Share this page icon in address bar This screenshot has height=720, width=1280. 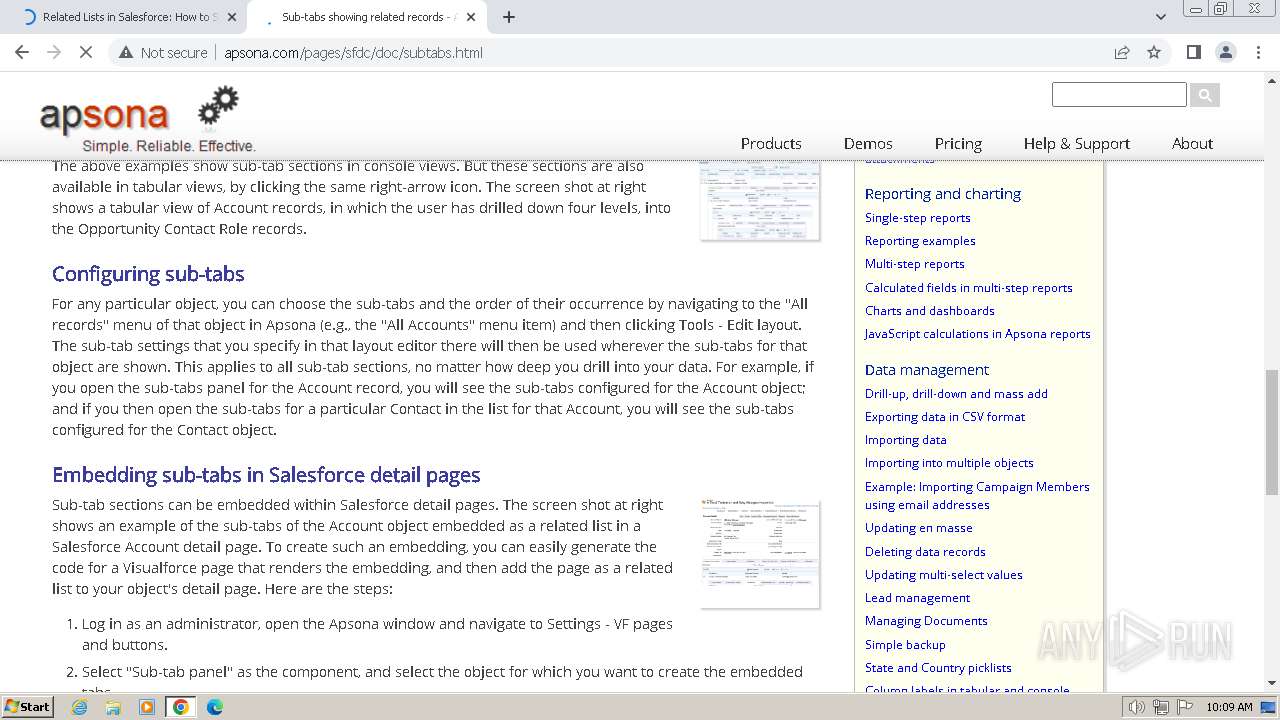tap(1122, 52)
